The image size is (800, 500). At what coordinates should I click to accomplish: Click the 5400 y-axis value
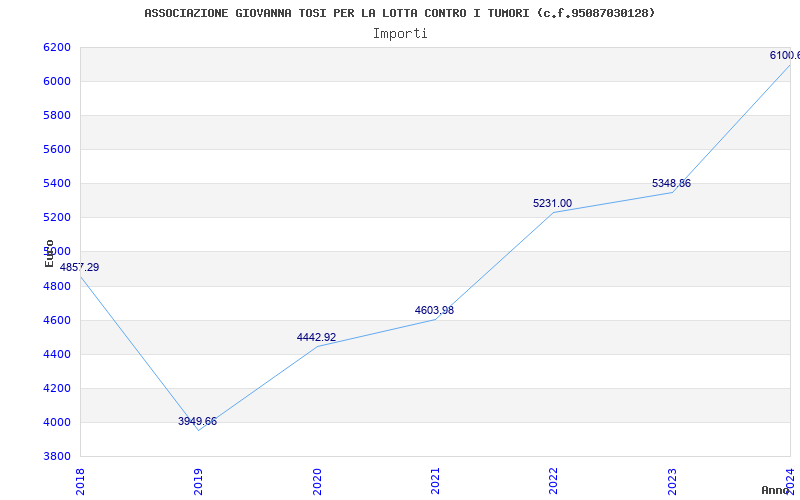[x=57, y=184]
